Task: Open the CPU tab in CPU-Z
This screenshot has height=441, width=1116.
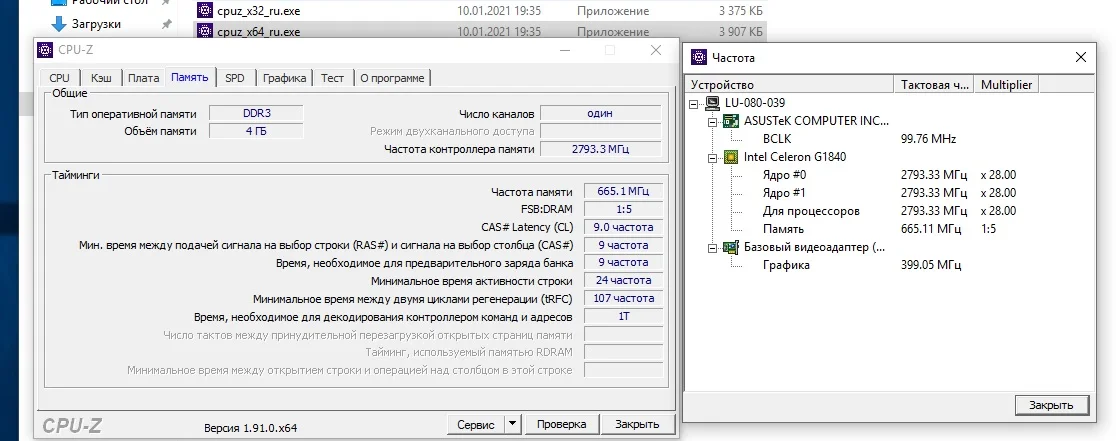Action: [60, 78]
